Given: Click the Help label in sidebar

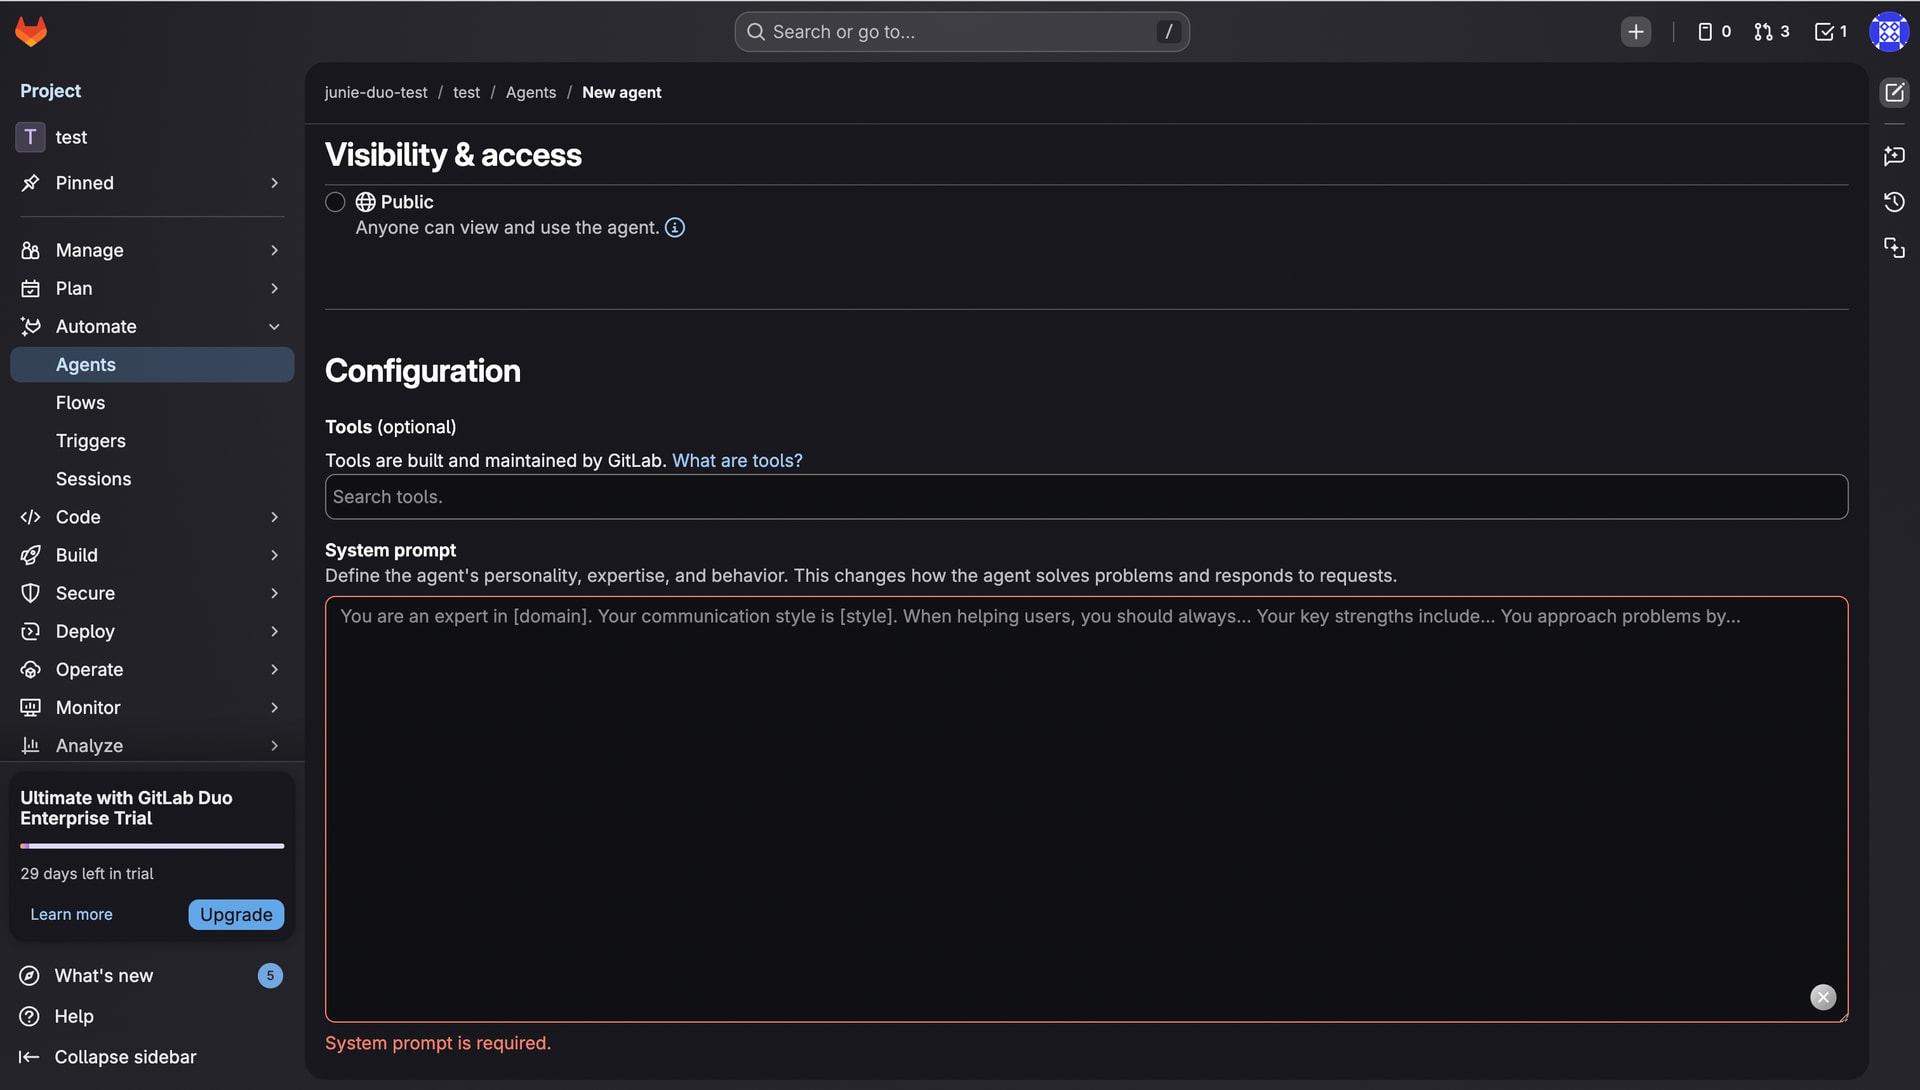Looking at the screenshot, I should (x=74, y=1017).
